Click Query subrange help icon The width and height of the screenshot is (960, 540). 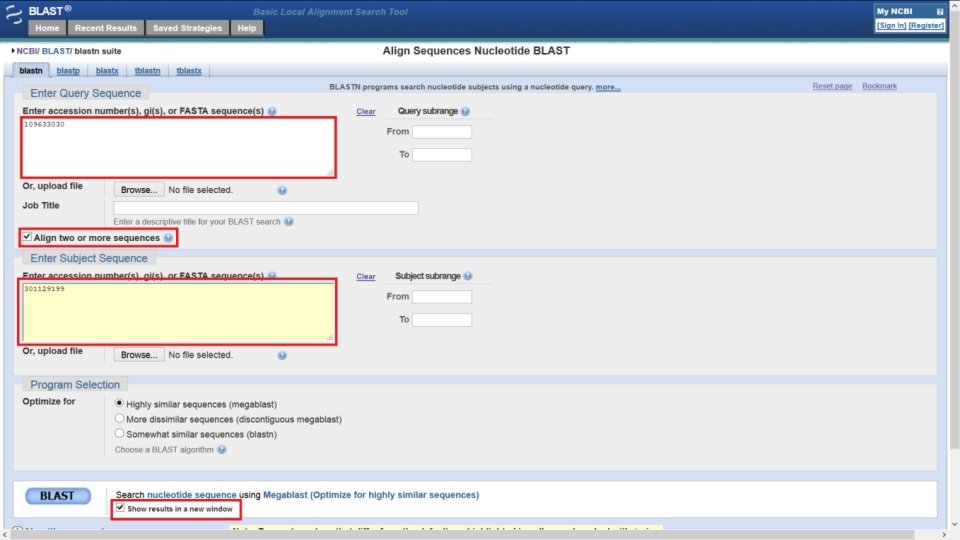click(x=465, y=111)
